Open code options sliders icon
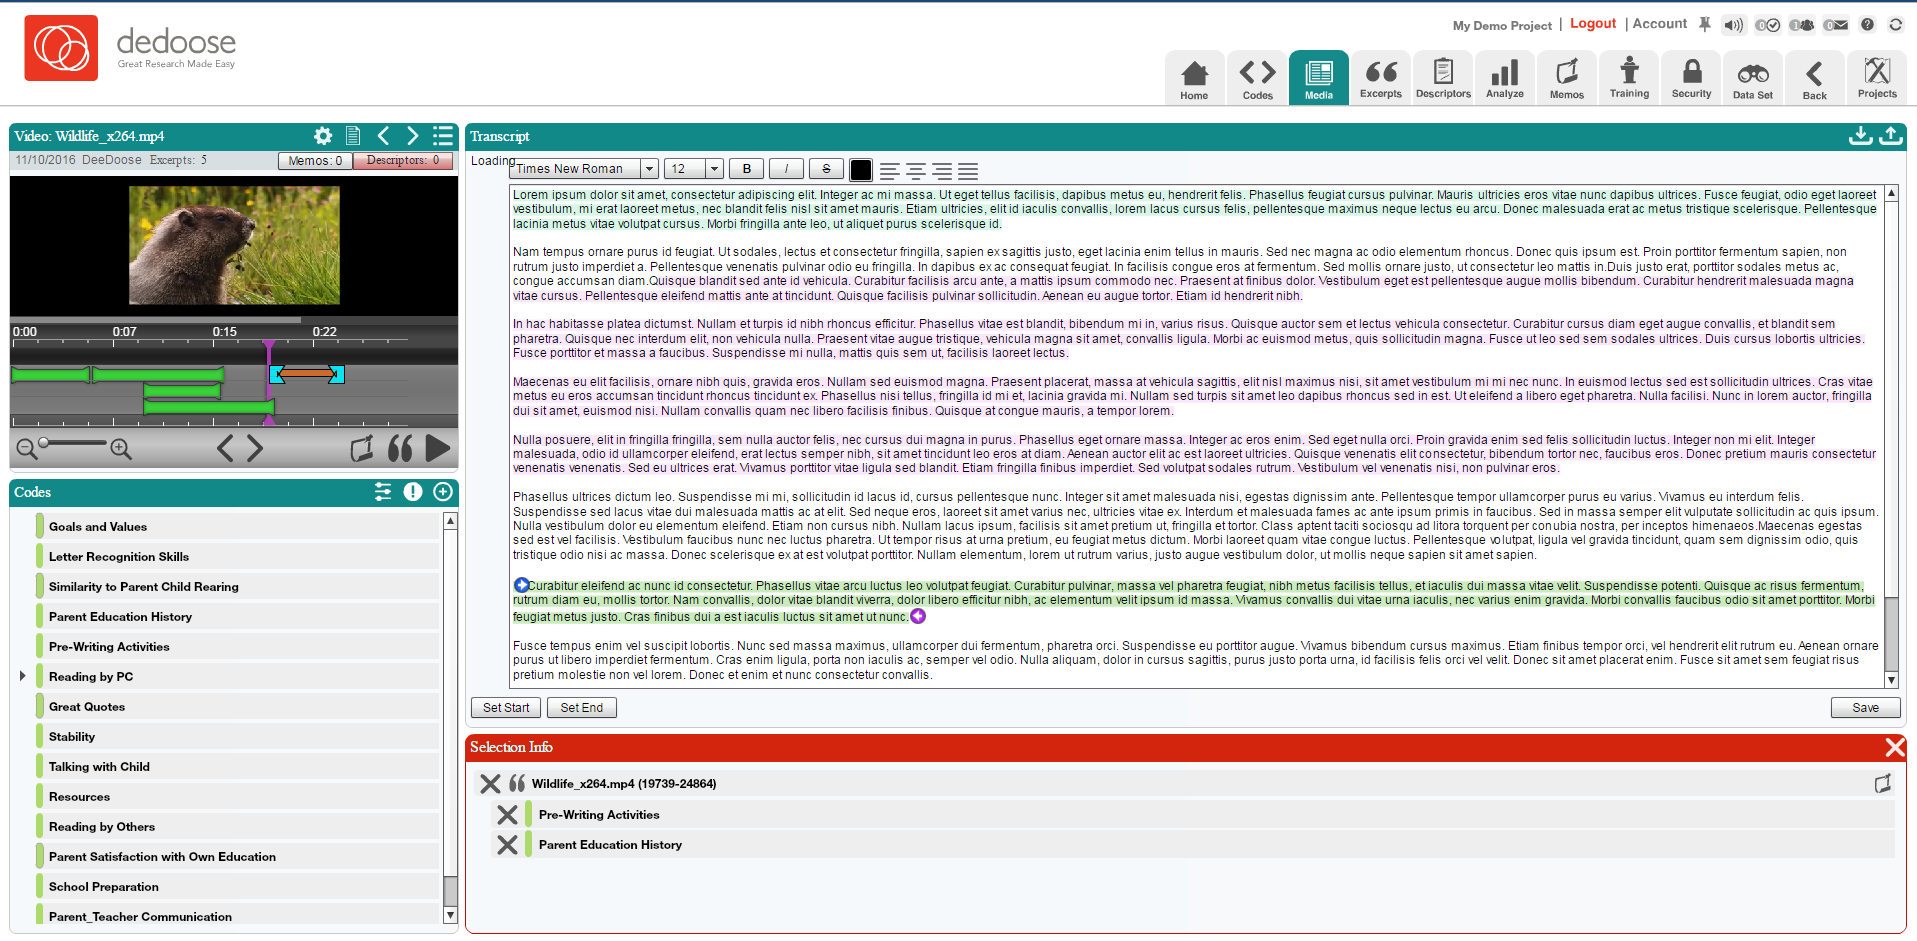This screenshot has width=1917, height=941. click(x=383, y=492)
